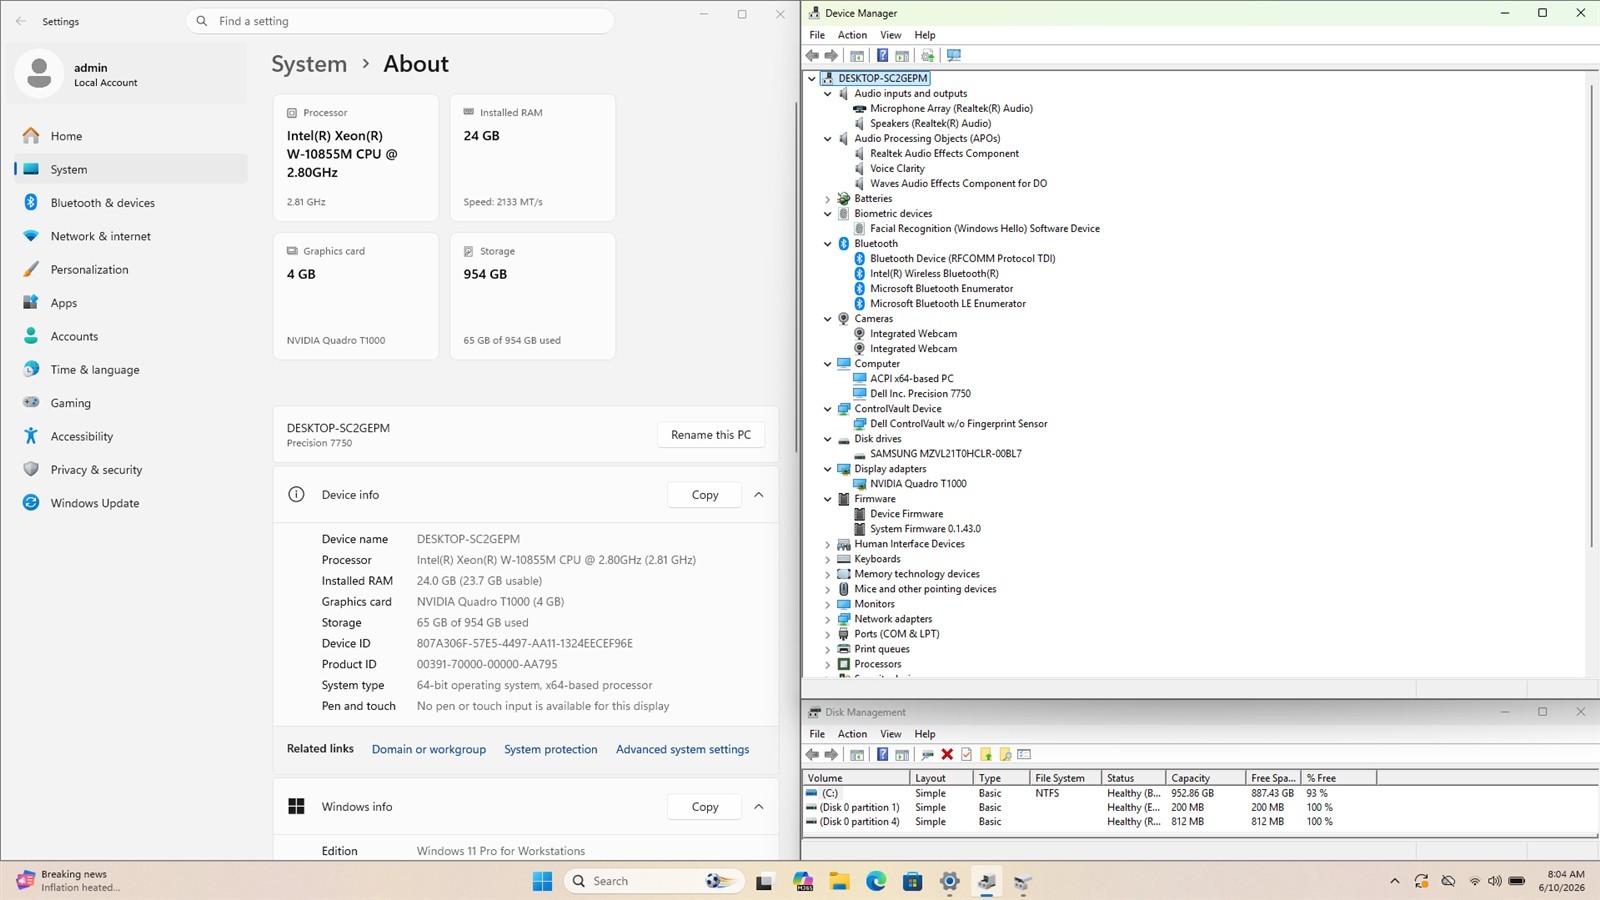Copy the Device info details
Screen dimensions: 1600x900
pos(705,495)
